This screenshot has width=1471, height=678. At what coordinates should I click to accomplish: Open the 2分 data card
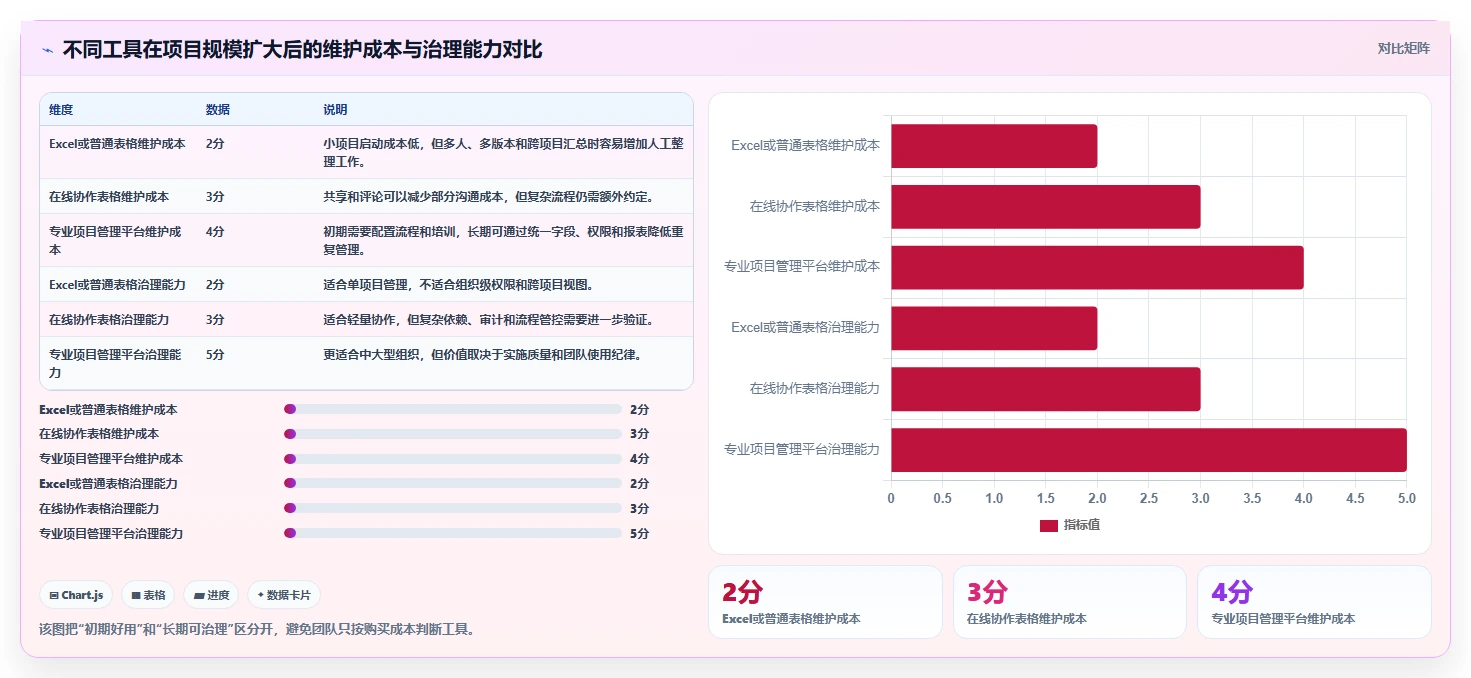point(825,602)
